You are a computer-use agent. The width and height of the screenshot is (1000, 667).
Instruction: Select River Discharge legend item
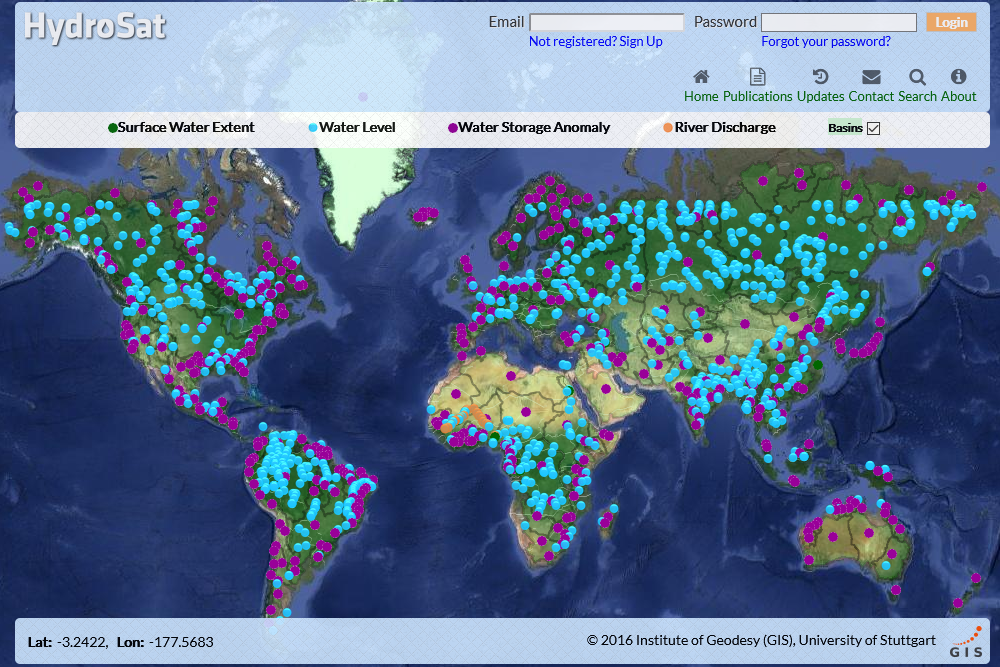point(725,128)
